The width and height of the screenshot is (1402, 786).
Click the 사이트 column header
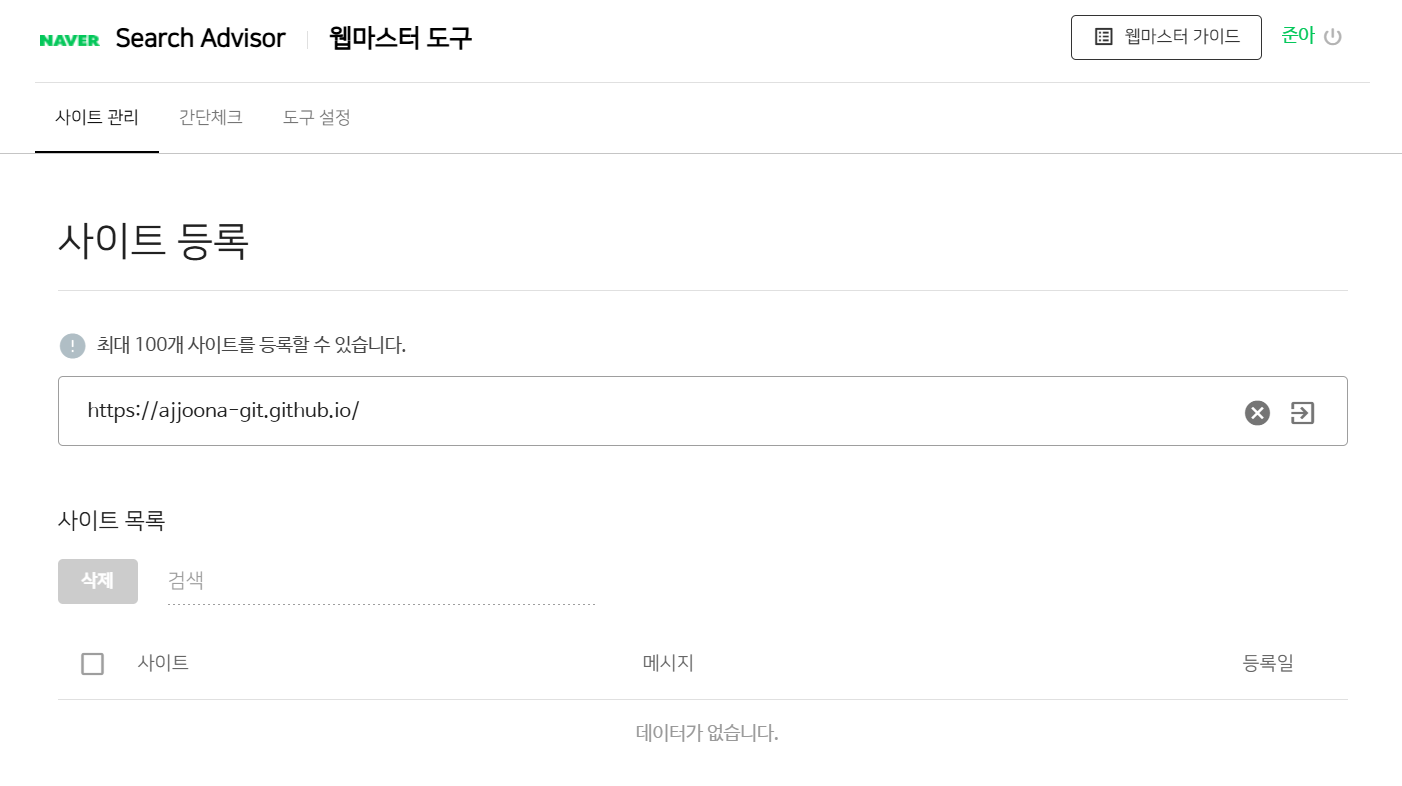coord(163,663)
